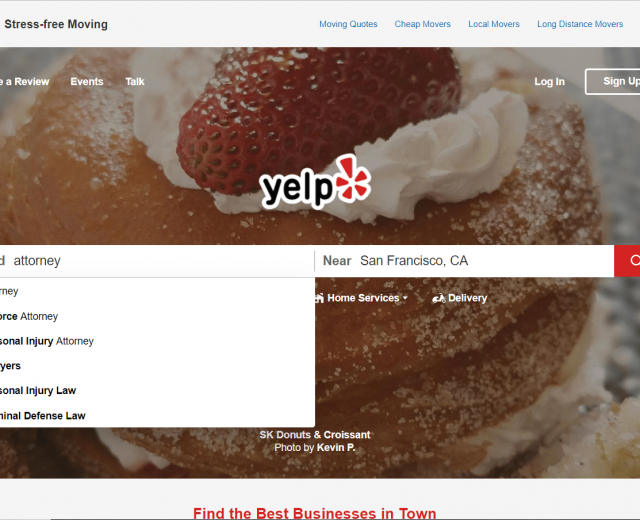Screen dimensions: 640x520
Task: Choose the Lawyers suggestion
Action: pos(158,366)
